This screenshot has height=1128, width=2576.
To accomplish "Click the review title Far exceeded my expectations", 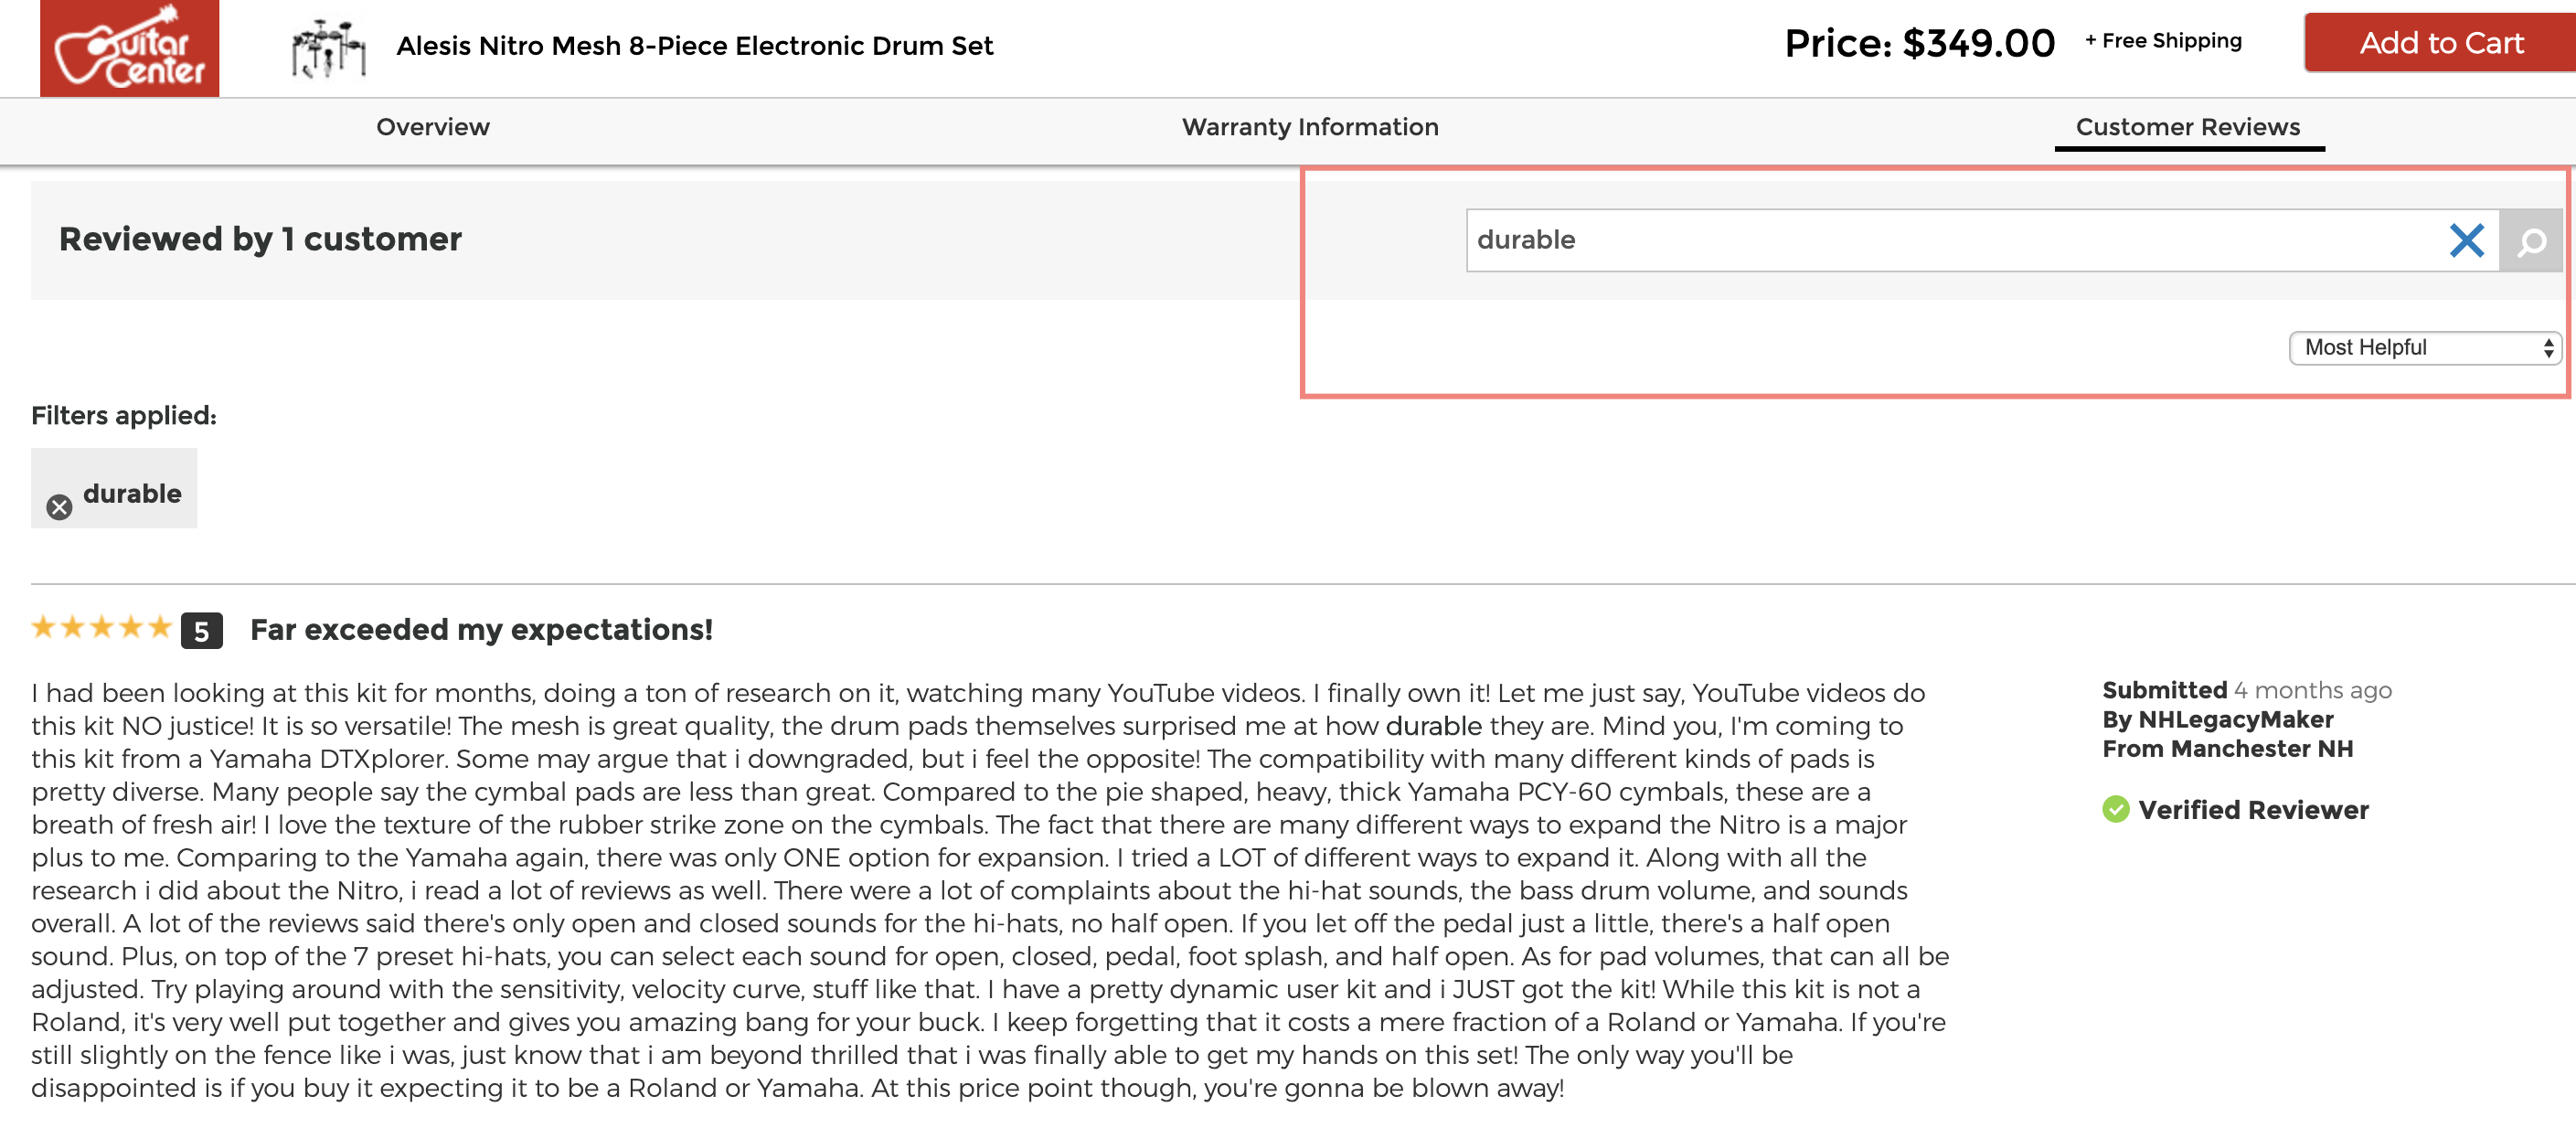I will 481,630.
